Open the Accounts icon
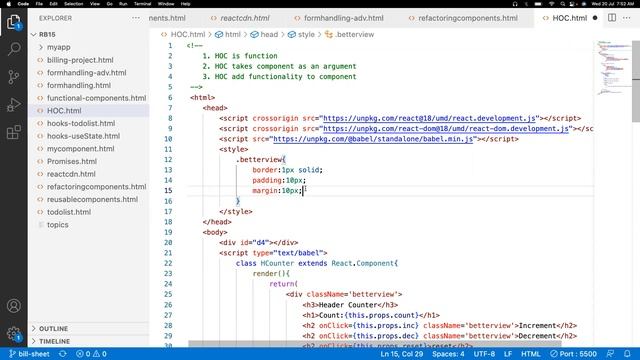Image resolution: width=640 pixels, height=360 pixels. coord(13,306)
